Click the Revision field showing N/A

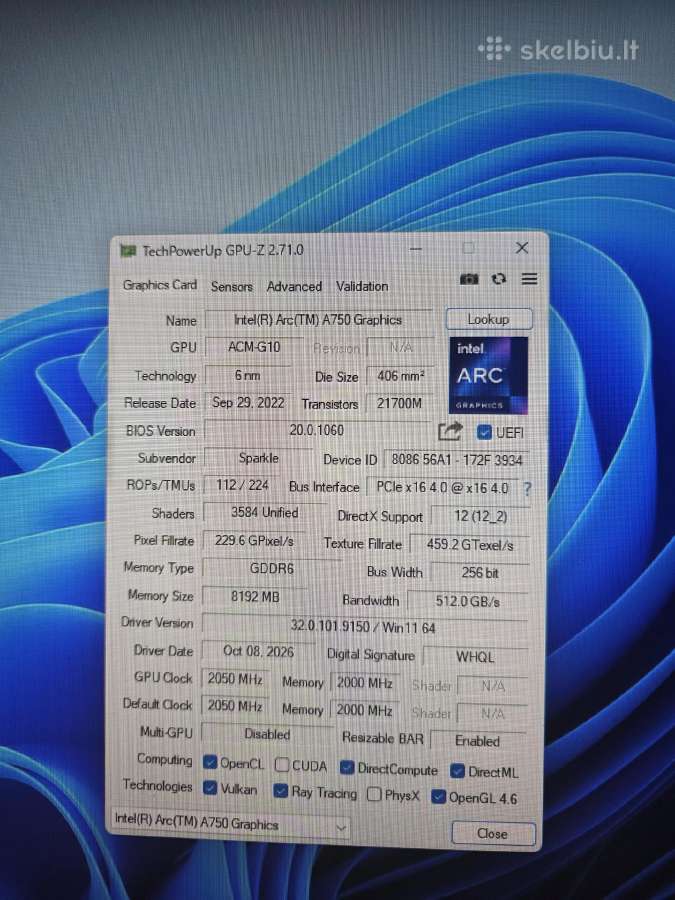click(x=400, y=347)
